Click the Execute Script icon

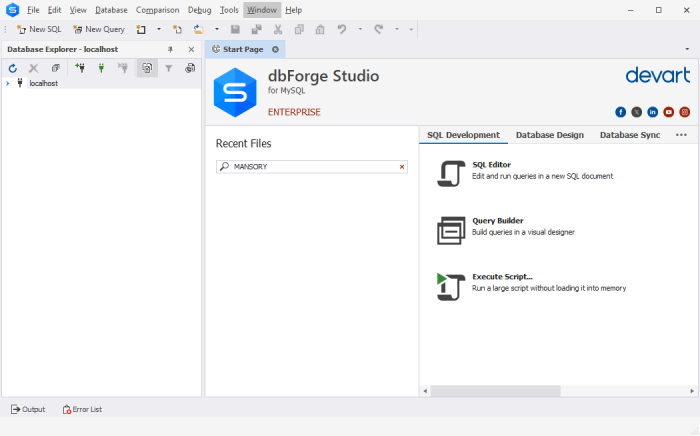(448, 286)
